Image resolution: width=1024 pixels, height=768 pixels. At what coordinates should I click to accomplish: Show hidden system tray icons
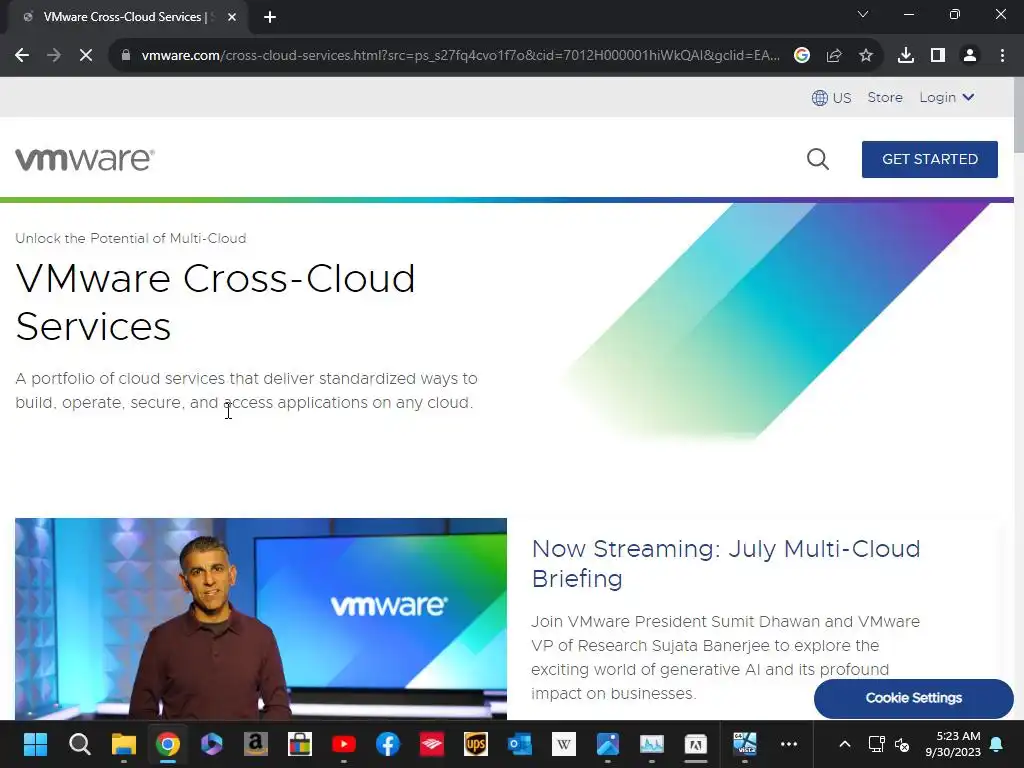(x=844, y=744)
